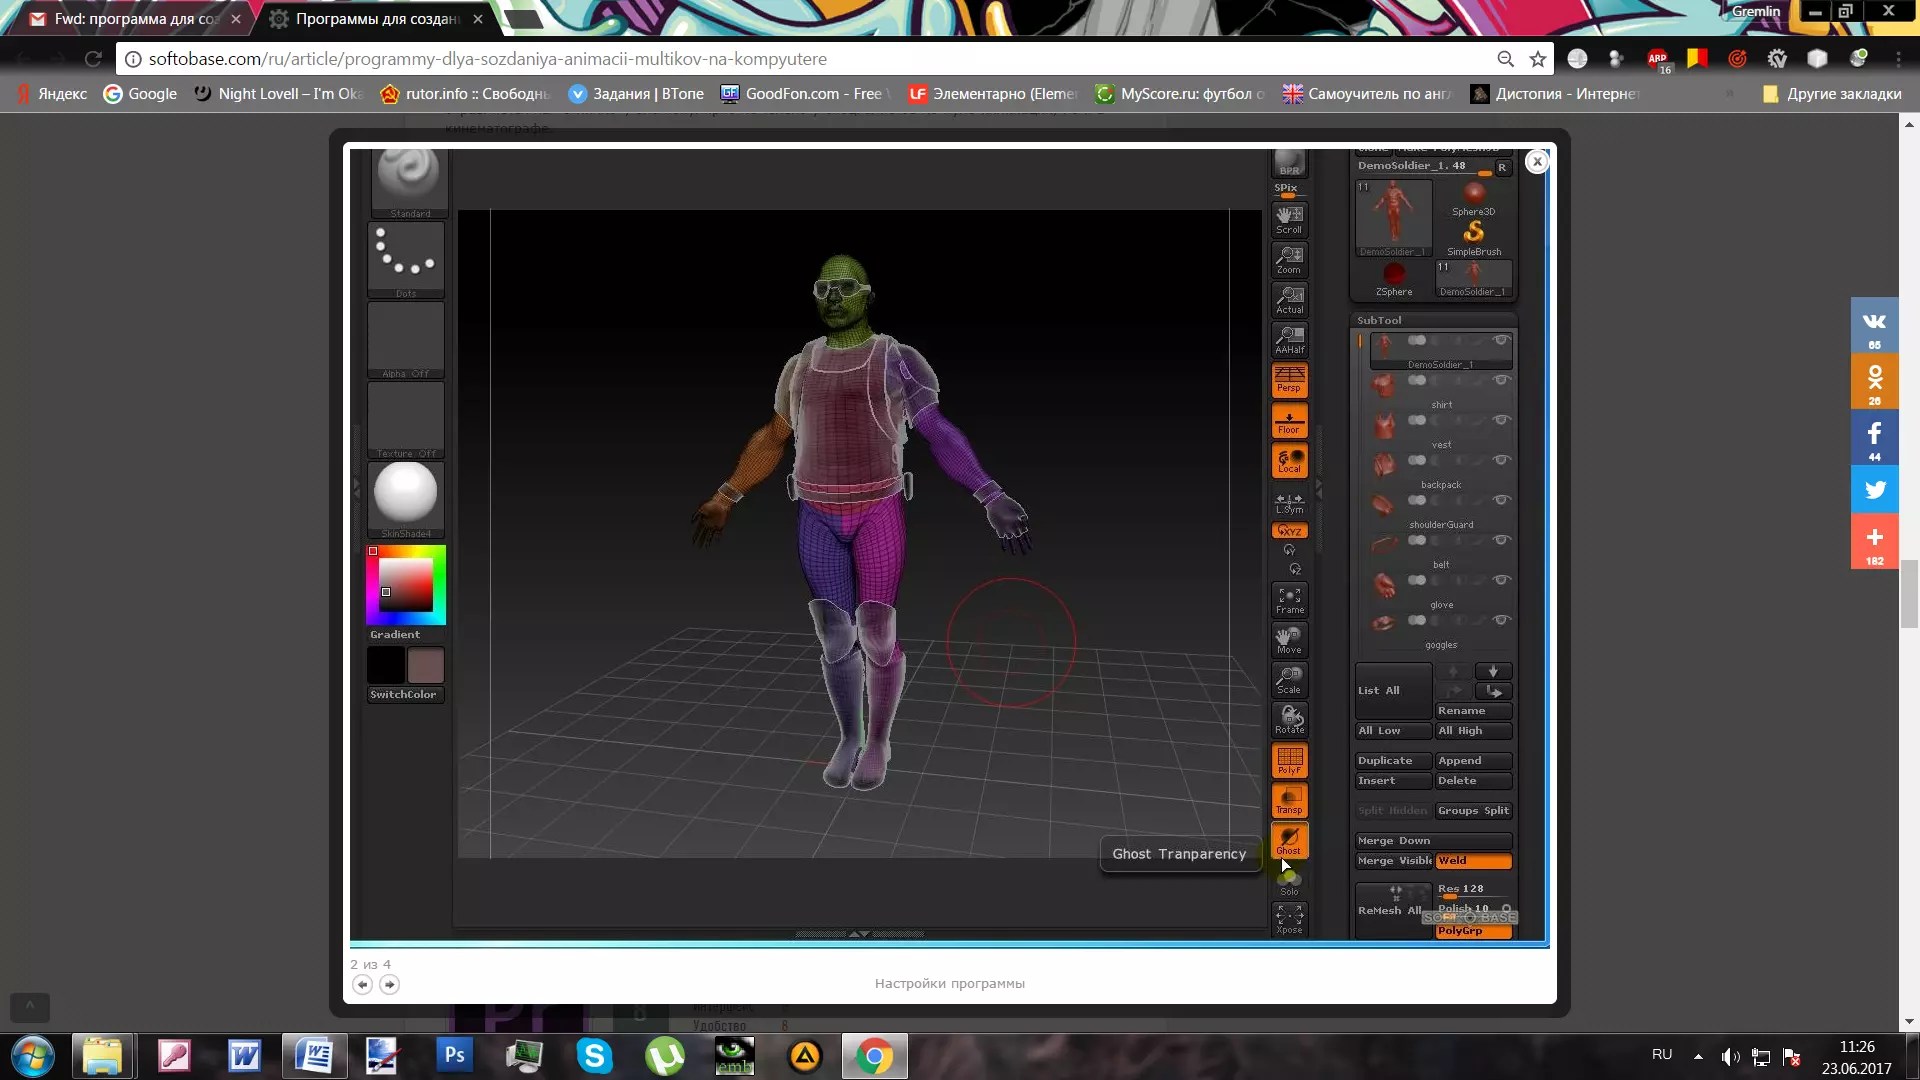
Task: Click DemoSoldier_1 thumbnail in SubTool
Action: point(1385,345)
